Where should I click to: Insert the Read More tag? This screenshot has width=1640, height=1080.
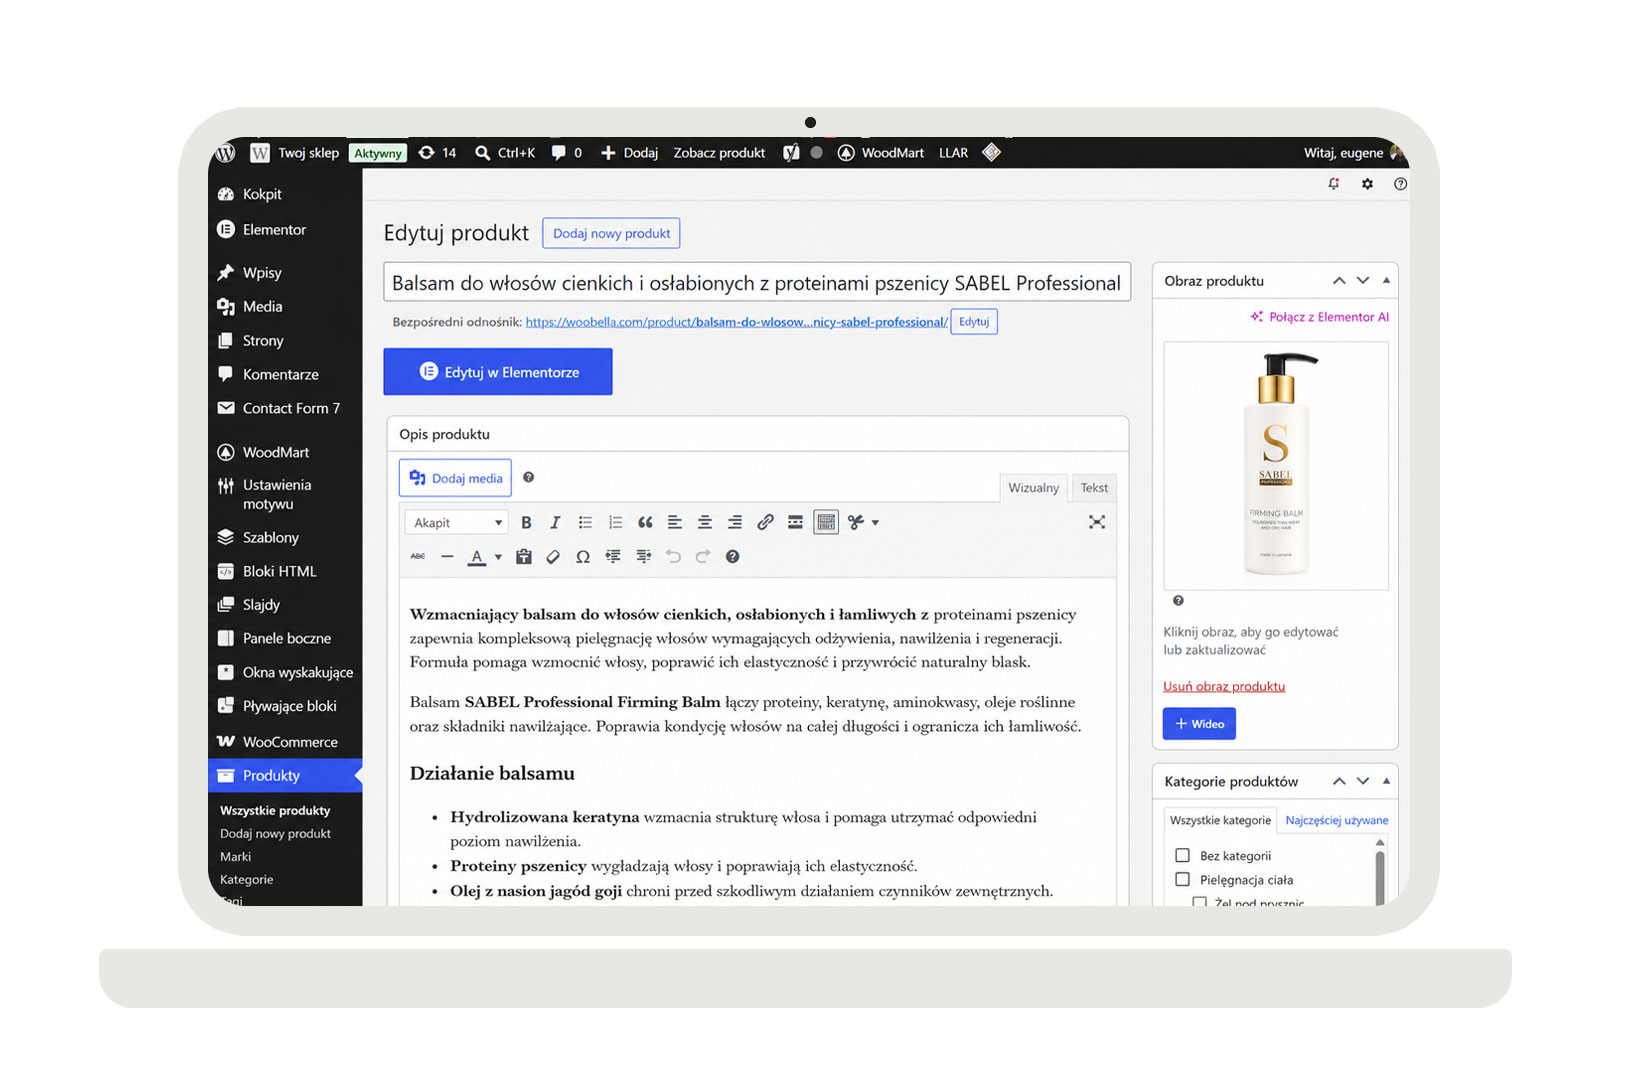795,522
